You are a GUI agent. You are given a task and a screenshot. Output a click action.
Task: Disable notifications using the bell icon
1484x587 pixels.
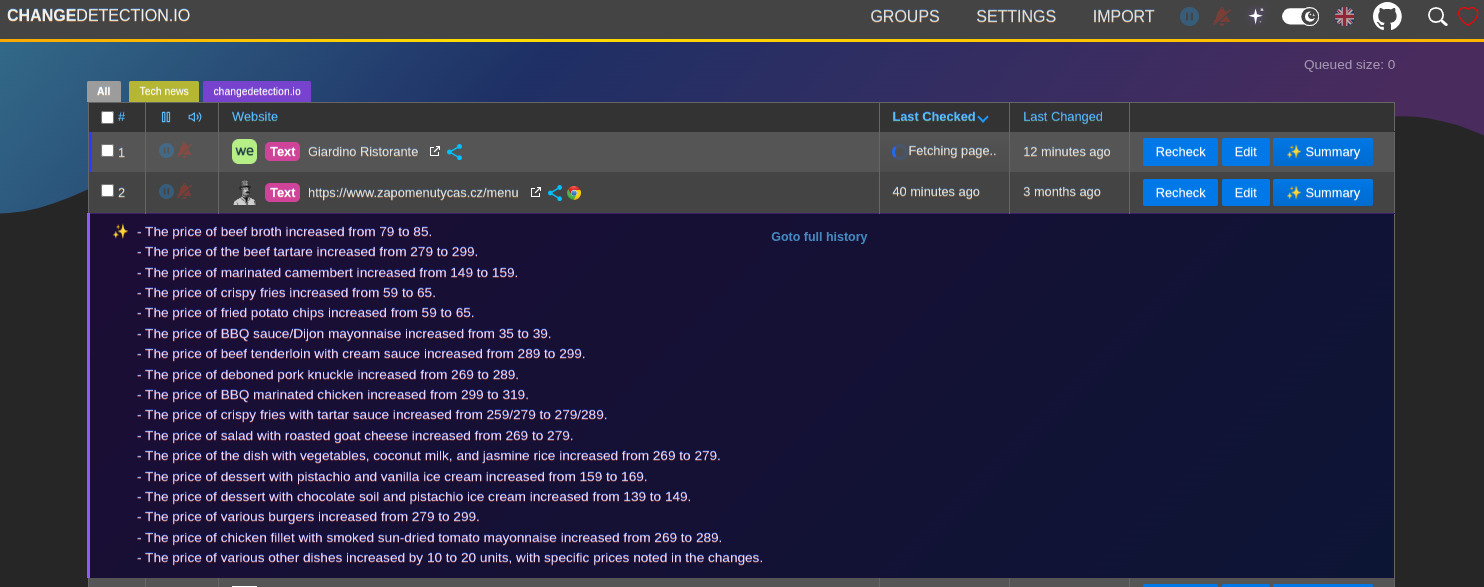click(x=1221, y=16)
